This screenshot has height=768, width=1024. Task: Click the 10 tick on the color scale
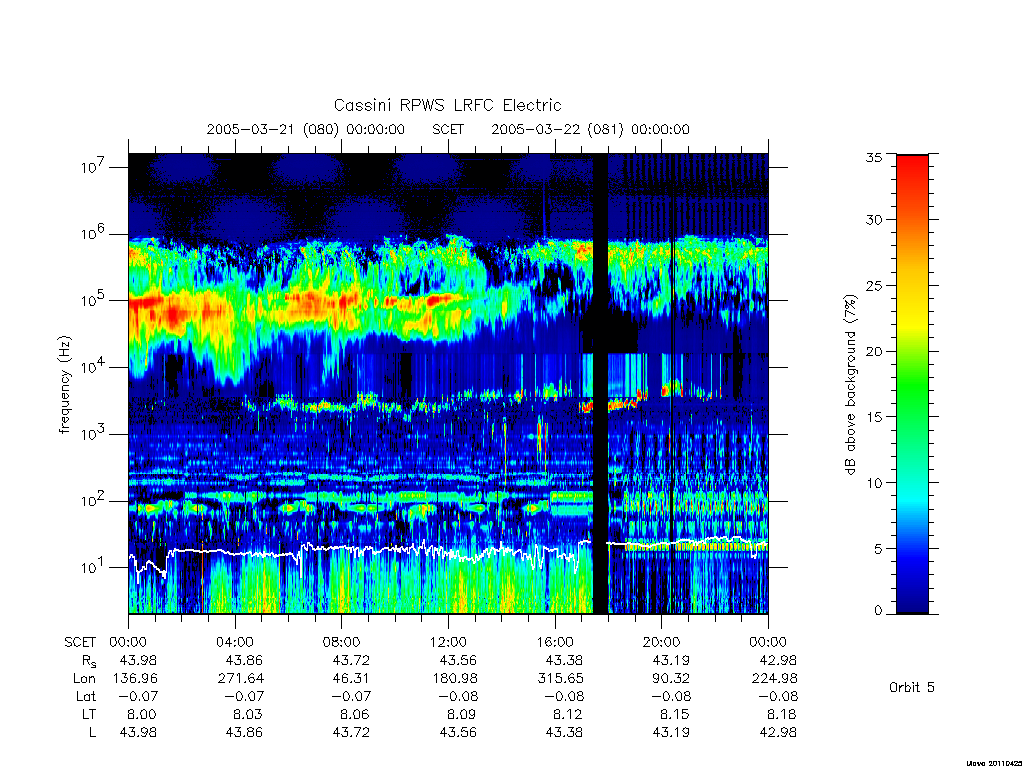874,483
